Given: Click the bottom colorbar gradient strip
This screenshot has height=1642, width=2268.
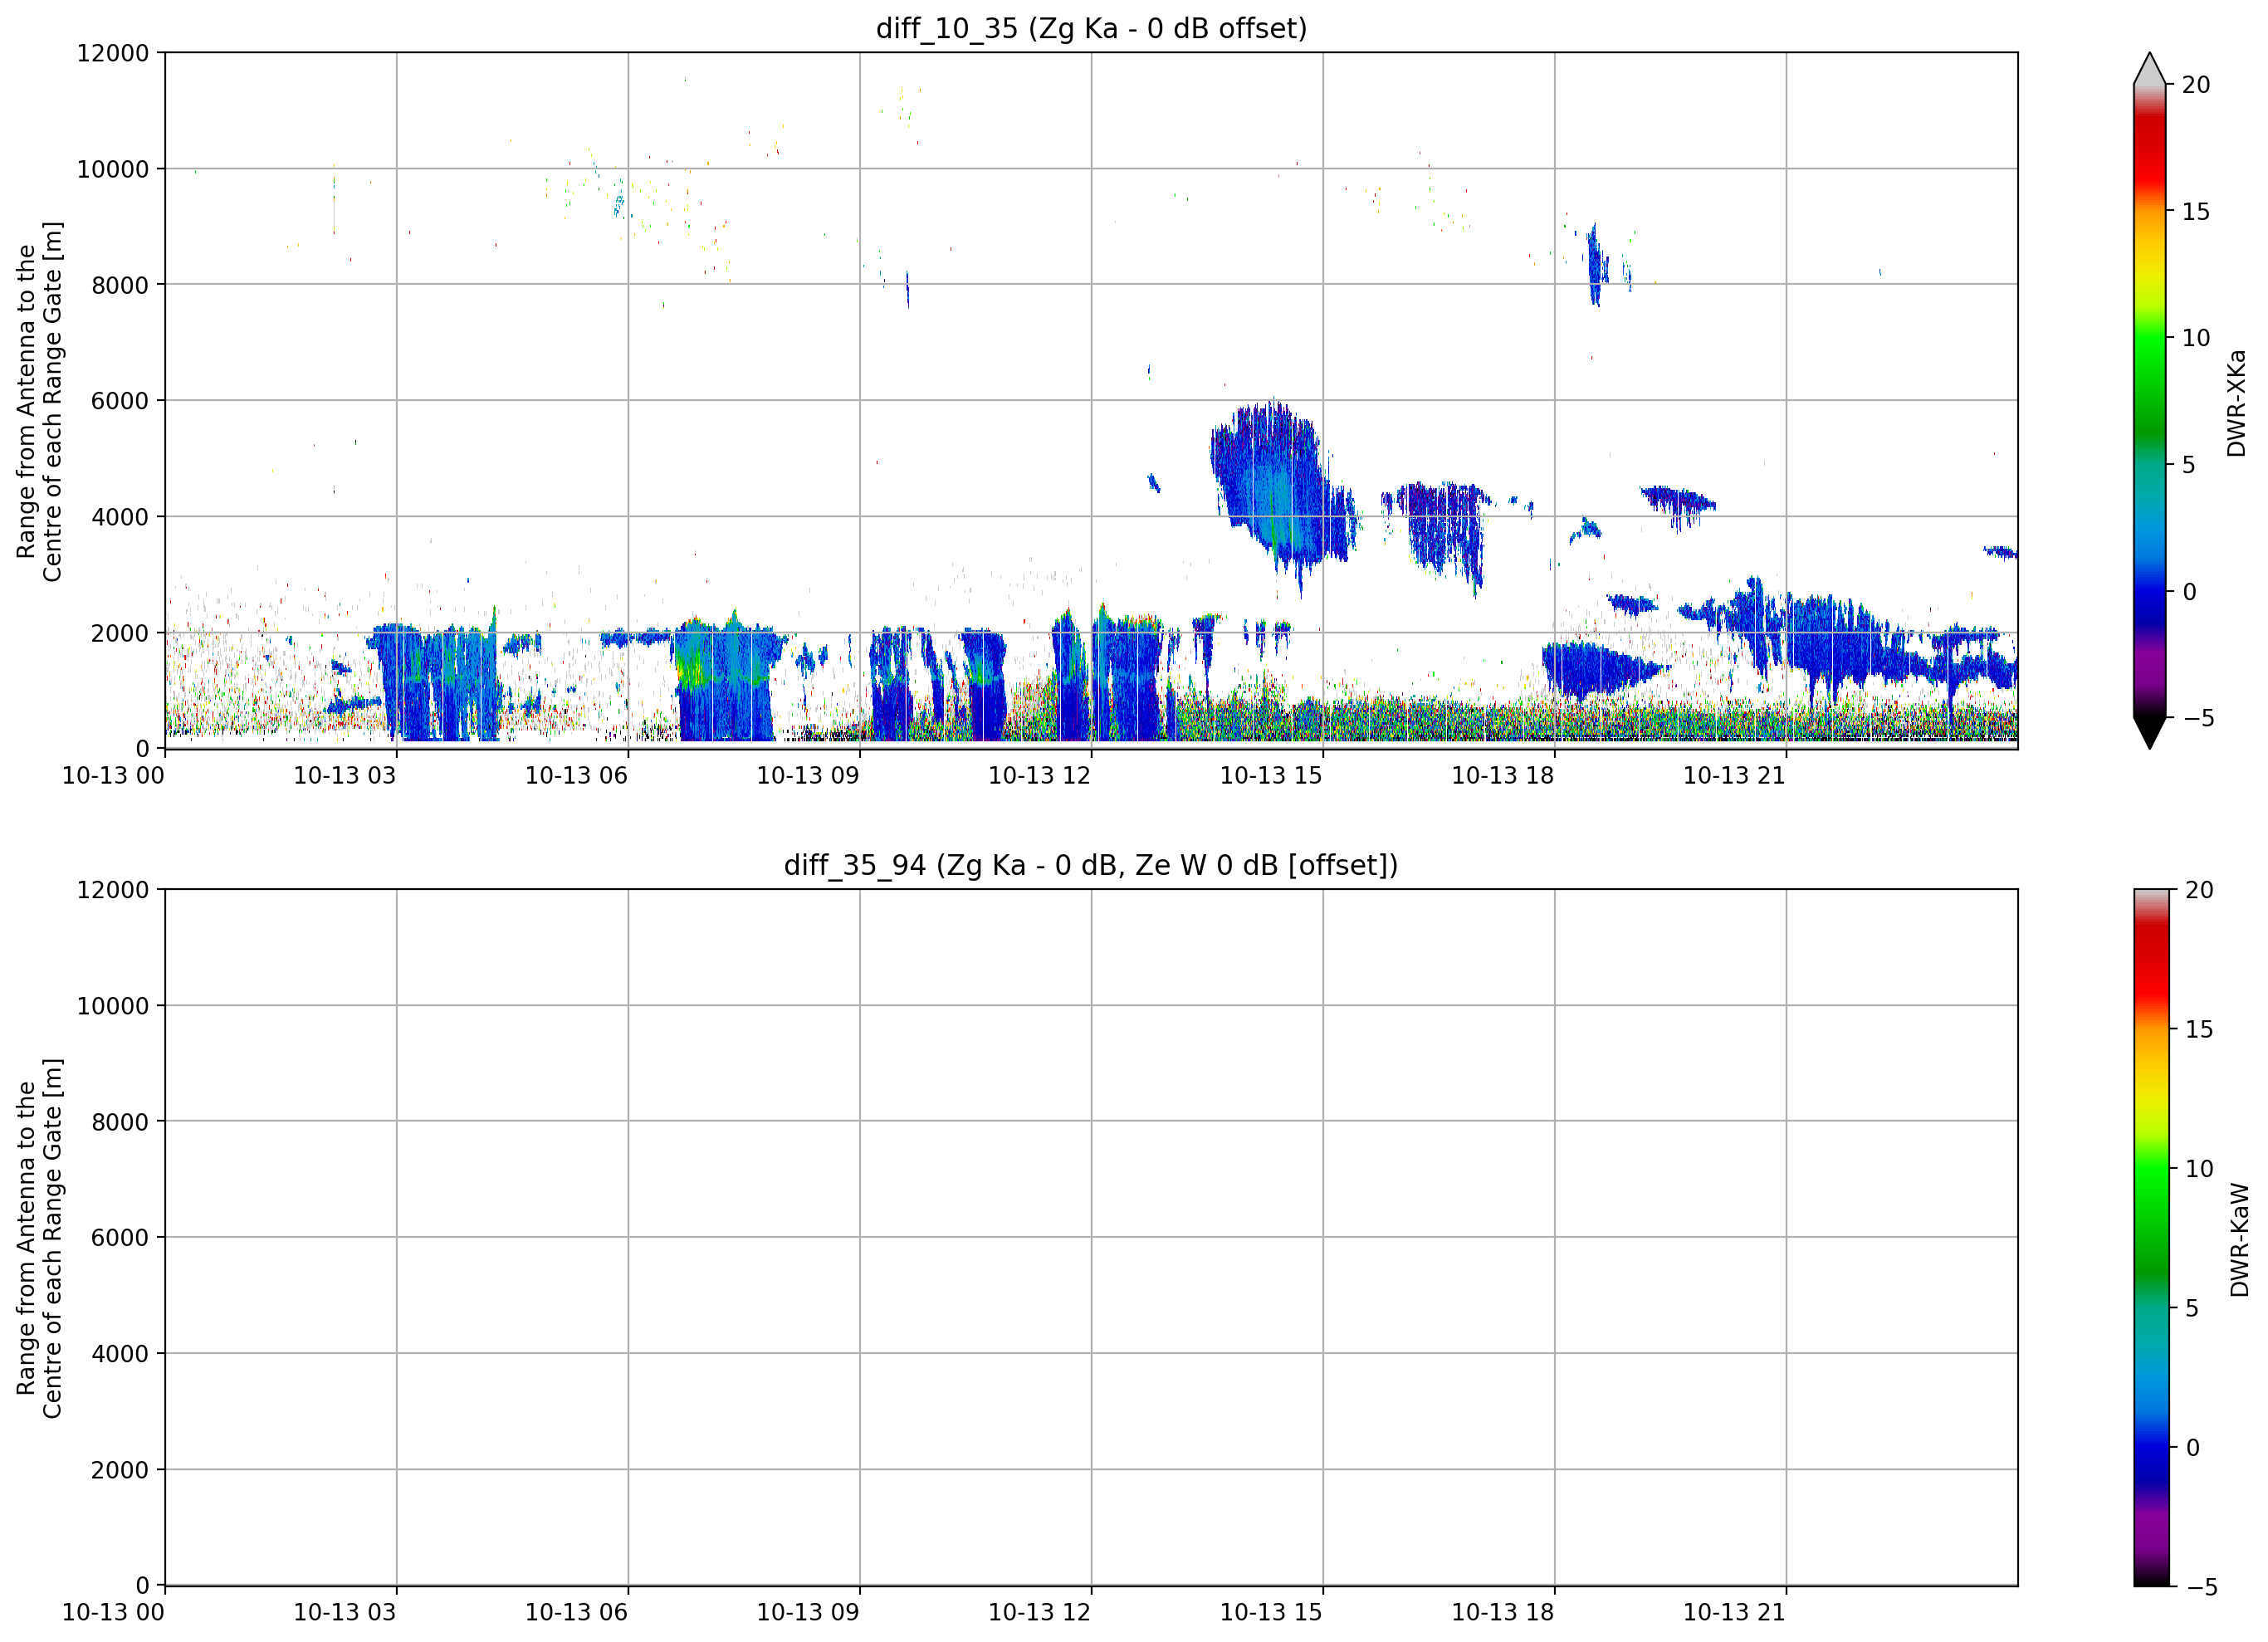Looking at the screenshot, I should (2152, 1237).
